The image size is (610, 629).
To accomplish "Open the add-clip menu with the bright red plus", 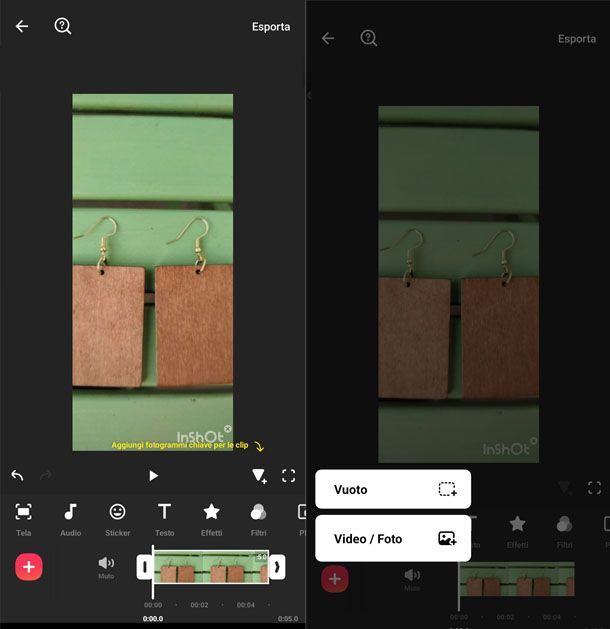I will (29, 567).
